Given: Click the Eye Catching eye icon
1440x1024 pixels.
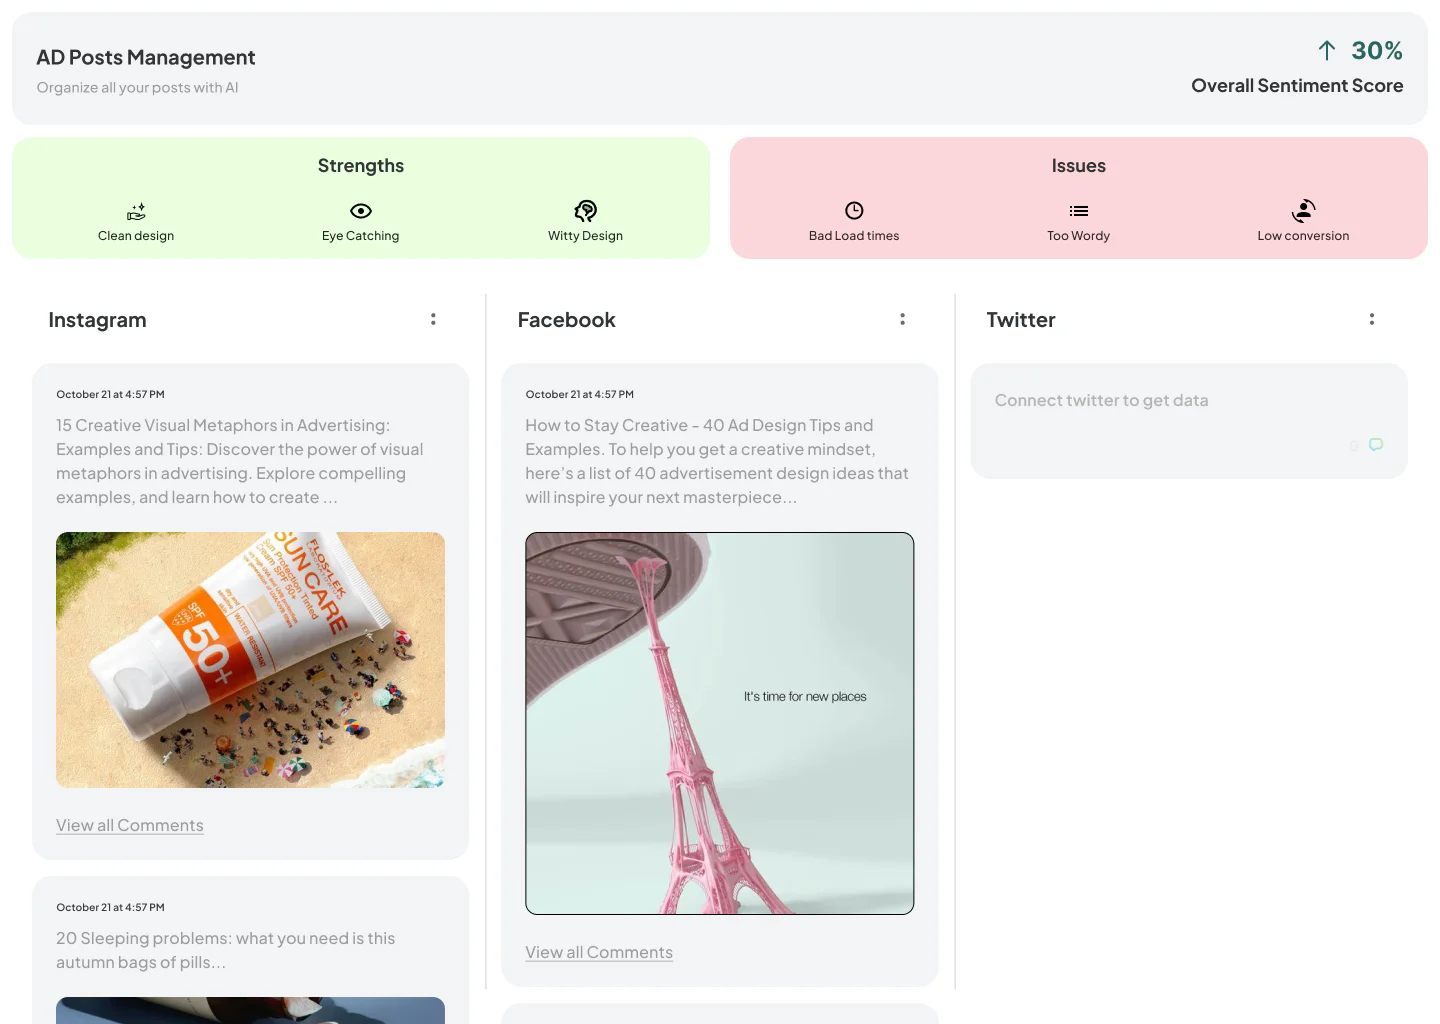Looking at the screenshot, I should pos(361,211).
